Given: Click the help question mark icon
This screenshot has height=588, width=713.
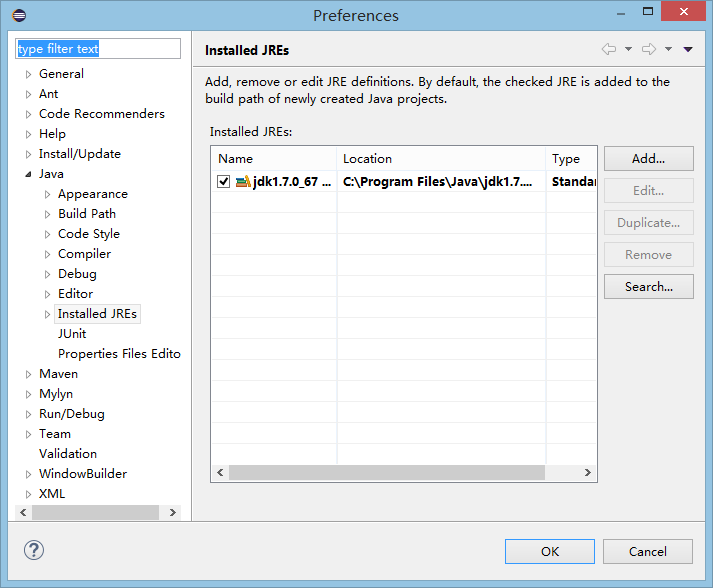Looking at the screenshot, I should (34, 550).
